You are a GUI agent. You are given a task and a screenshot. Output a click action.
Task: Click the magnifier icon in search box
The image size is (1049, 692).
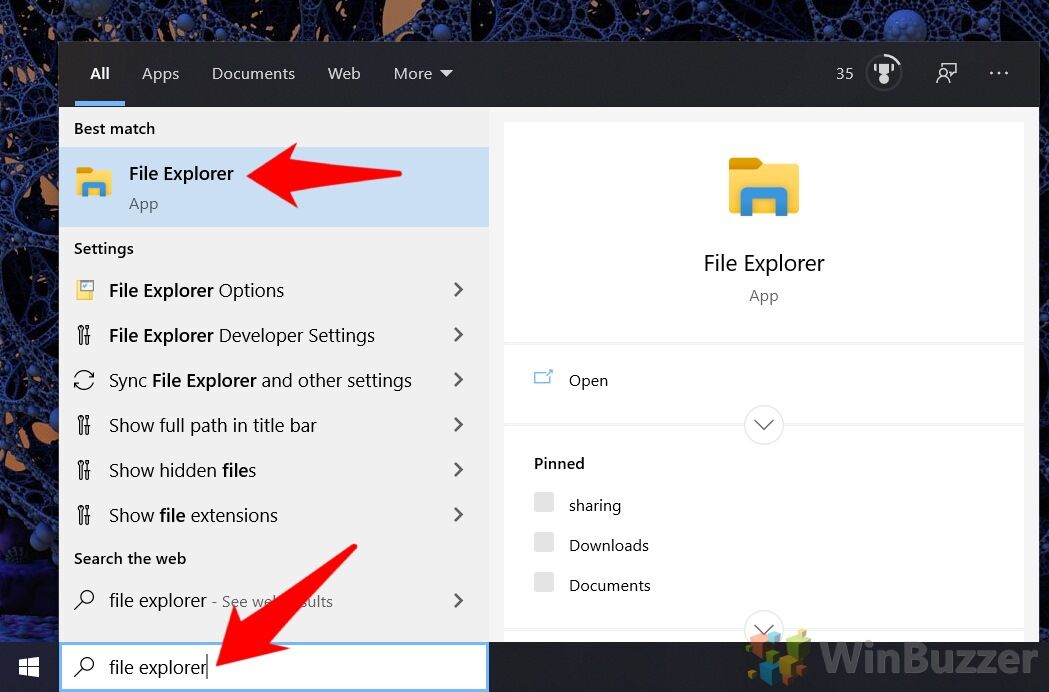[x=86, y=667]
